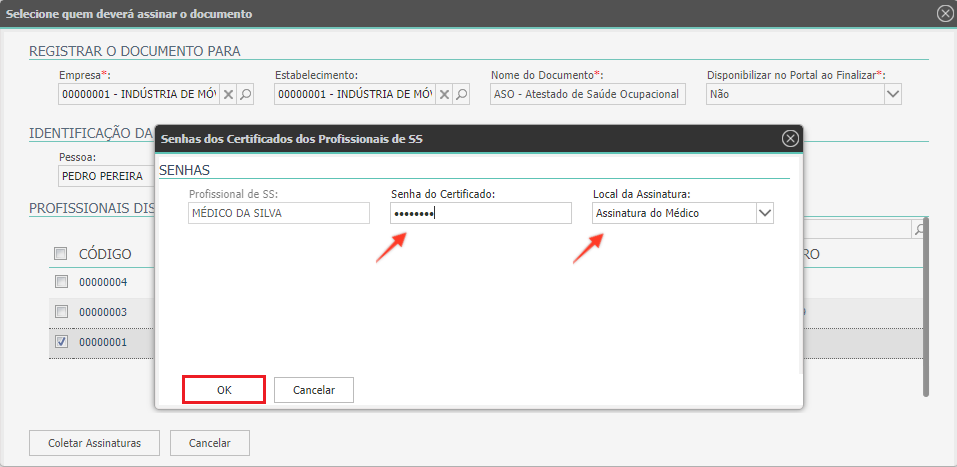Open Disponibilizar no Portal ao Finalizar dropdown
The height and width of the screenshot is (467, 957).
(892, 95)
